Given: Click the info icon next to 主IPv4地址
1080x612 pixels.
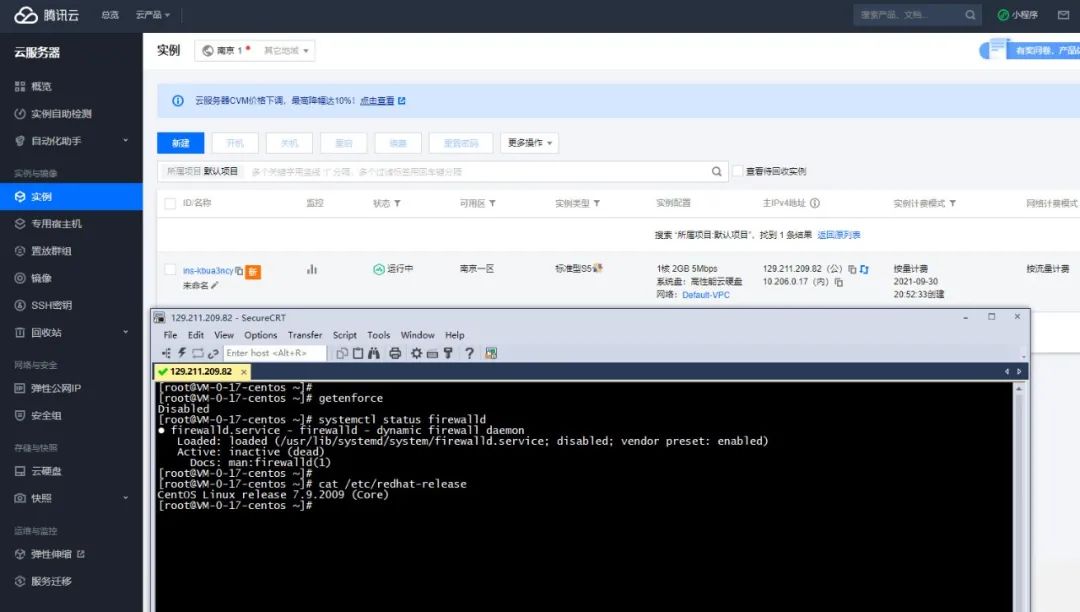Looking at the screenshot, I should 815,203.
